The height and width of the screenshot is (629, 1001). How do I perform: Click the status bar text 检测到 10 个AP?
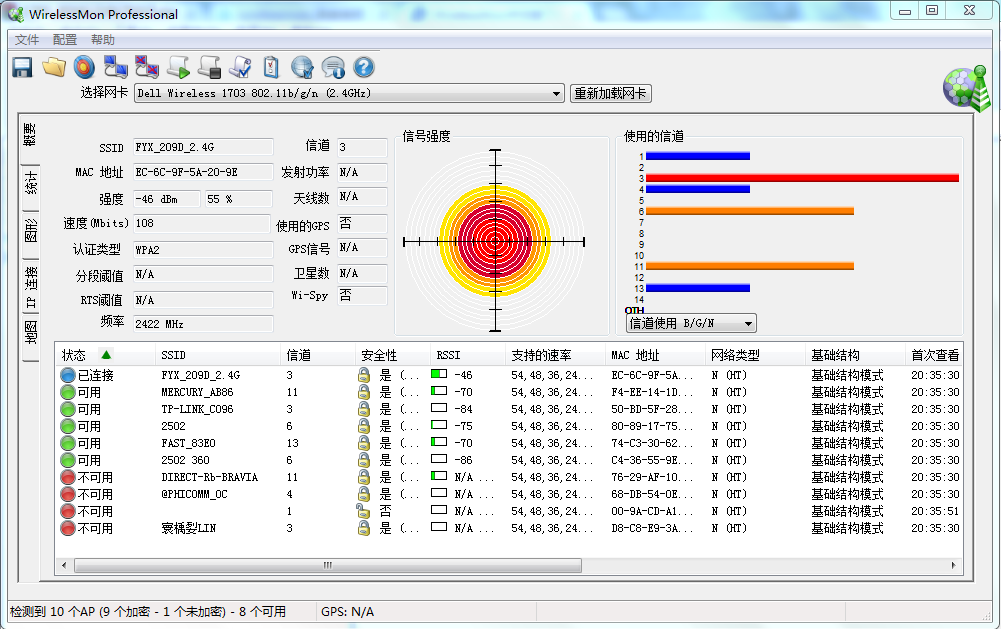pyautogui.click(x=147, y=612)
